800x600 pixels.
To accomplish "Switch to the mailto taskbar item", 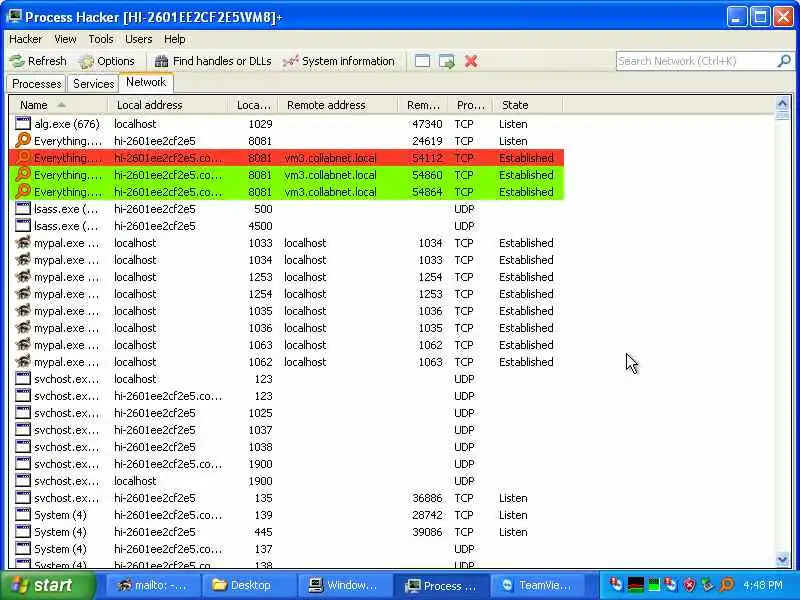I will click(152, 585).
